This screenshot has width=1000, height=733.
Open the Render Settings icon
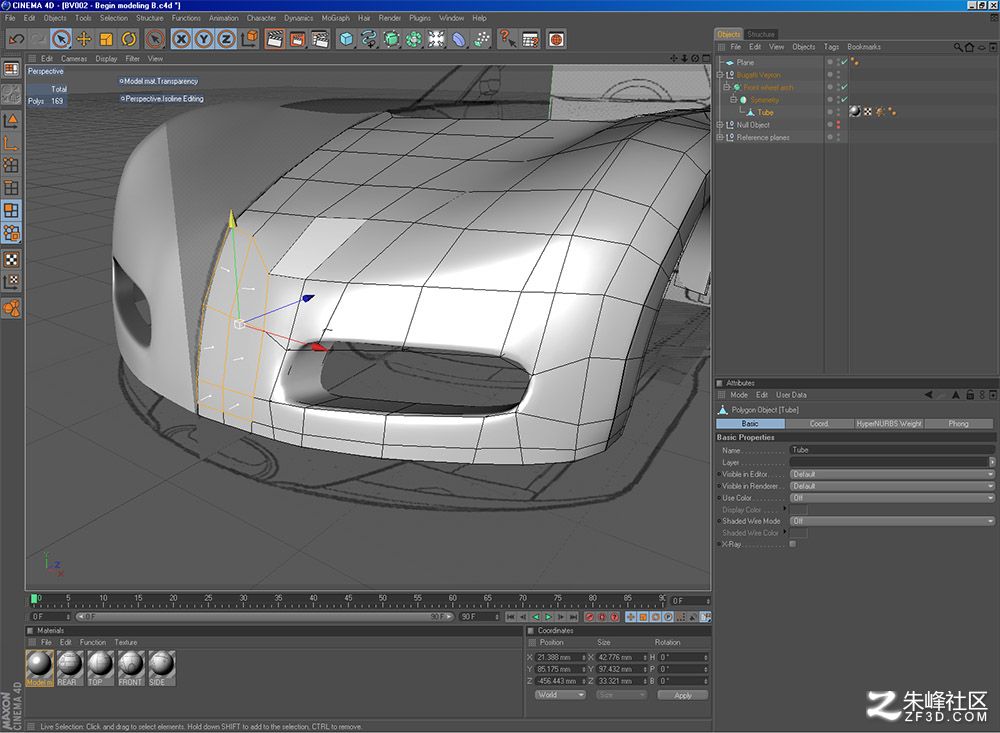(x=320, y=40)
